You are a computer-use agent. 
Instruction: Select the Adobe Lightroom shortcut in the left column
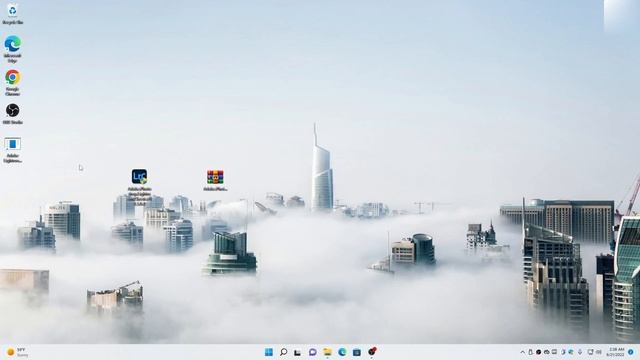12,150
